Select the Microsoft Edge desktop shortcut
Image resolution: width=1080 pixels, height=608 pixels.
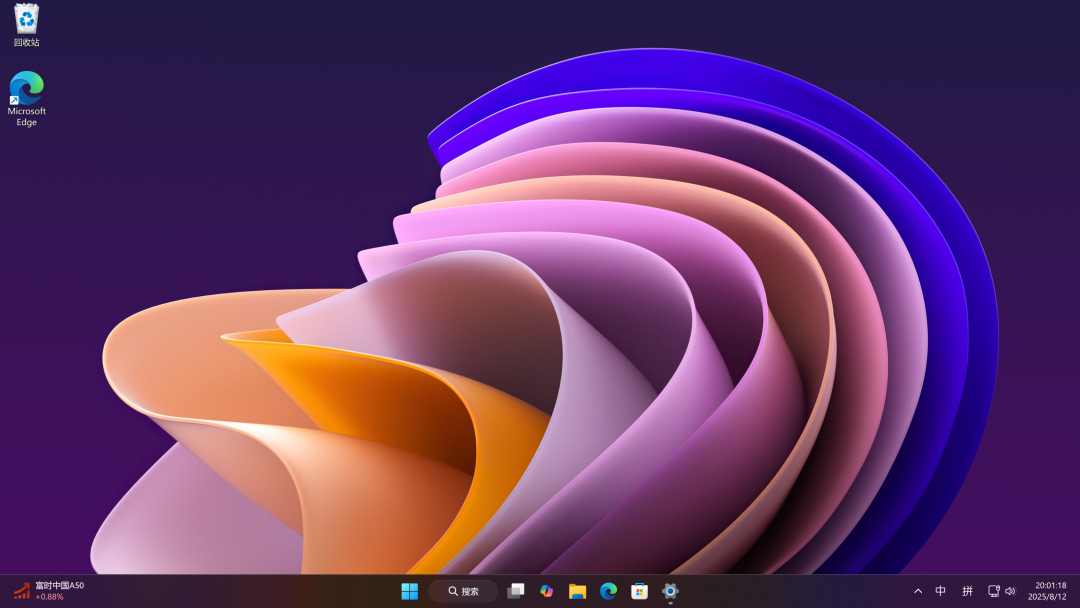26,98
